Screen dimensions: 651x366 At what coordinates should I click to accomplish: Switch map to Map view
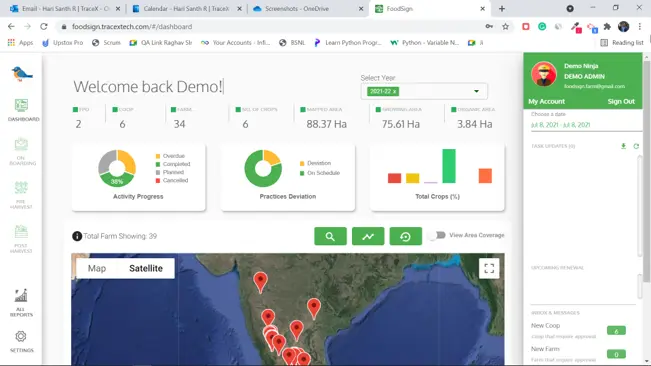point(97,268)
